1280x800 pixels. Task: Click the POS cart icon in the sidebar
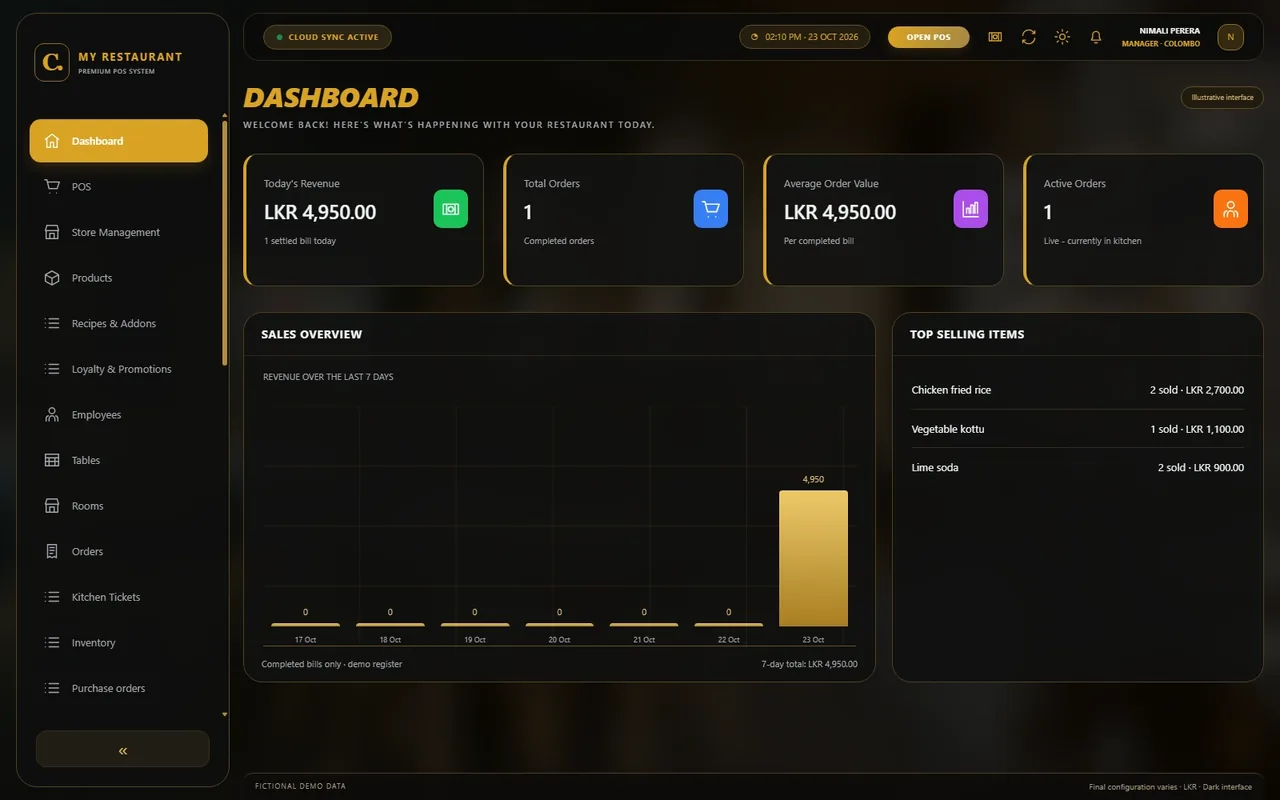[52, 186]
